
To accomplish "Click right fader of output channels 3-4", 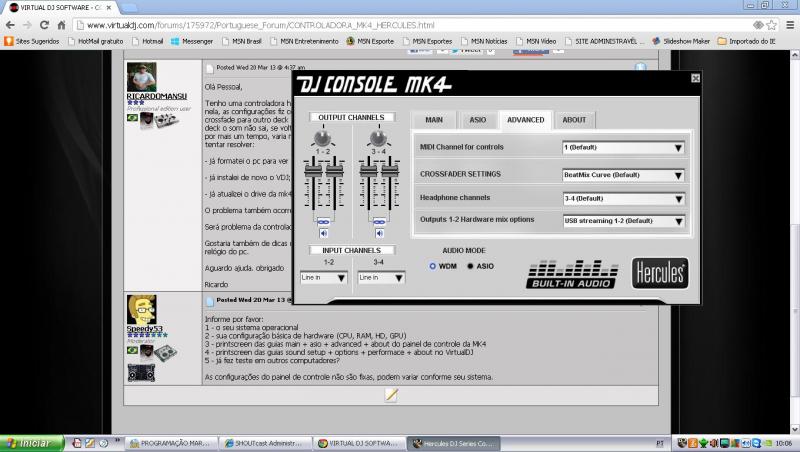I will pos(390,171).
